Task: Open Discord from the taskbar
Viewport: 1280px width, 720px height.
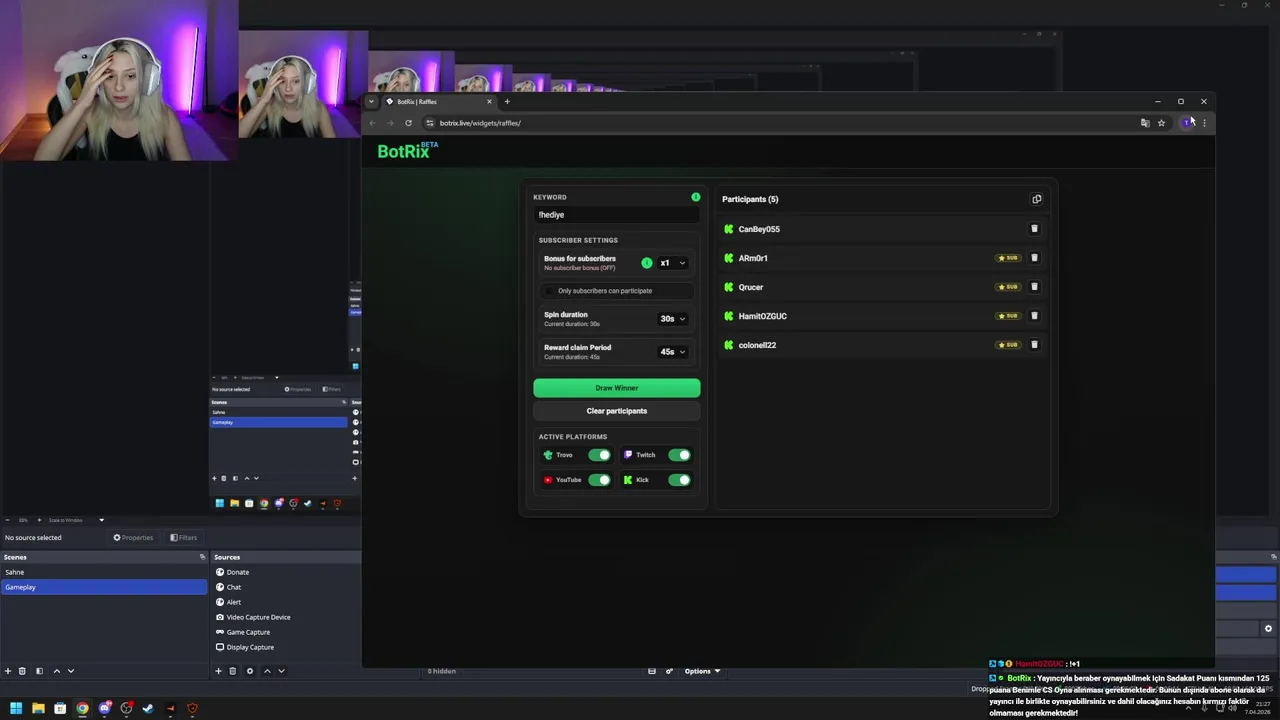Action: [x=104, y=708]
